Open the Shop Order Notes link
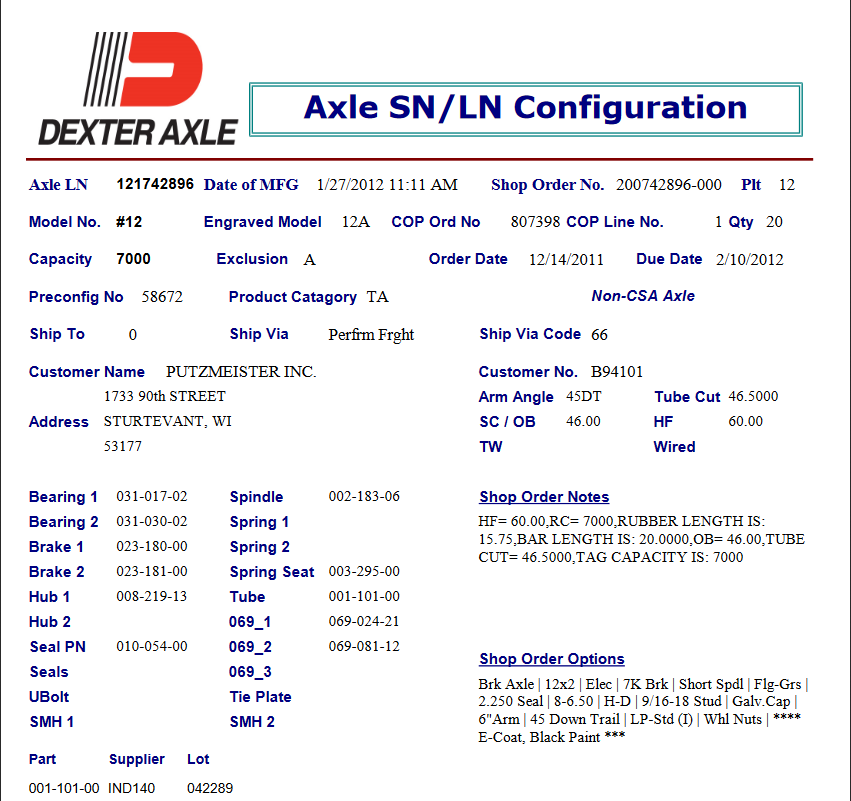Screen dimensions: 851x801 tap(544, 497)
